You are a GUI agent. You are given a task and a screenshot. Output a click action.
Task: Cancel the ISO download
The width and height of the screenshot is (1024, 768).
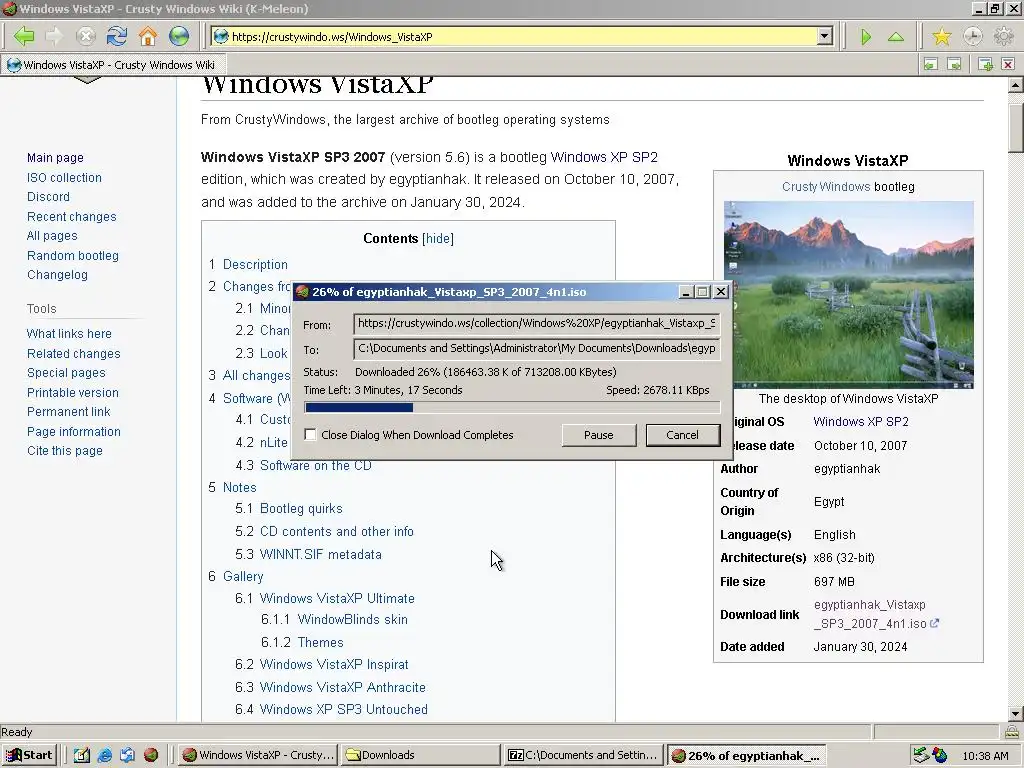(x=682, y=435)
